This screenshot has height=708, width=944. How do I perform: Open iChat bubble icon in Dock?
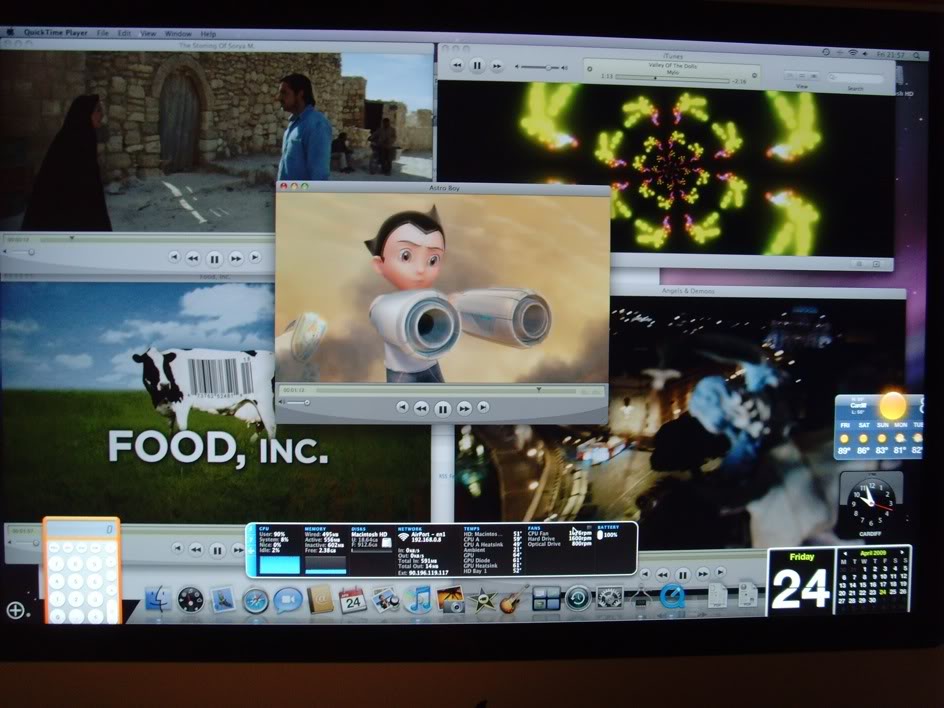pos(288,601)
